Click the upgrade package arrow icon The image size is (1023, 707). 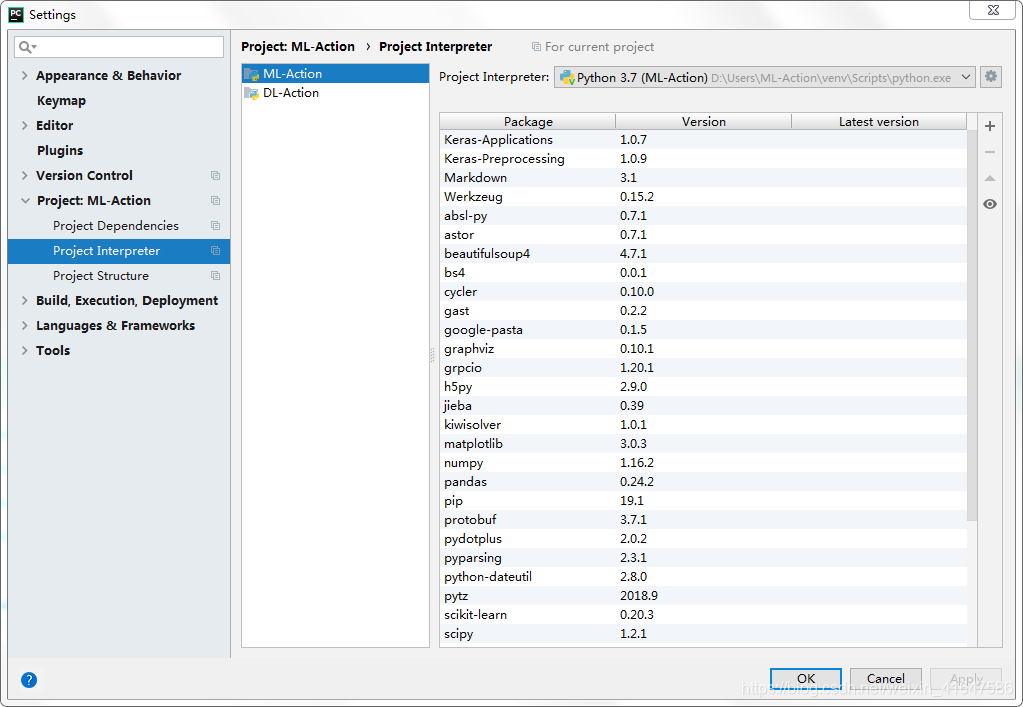click(x=990, y=178)
